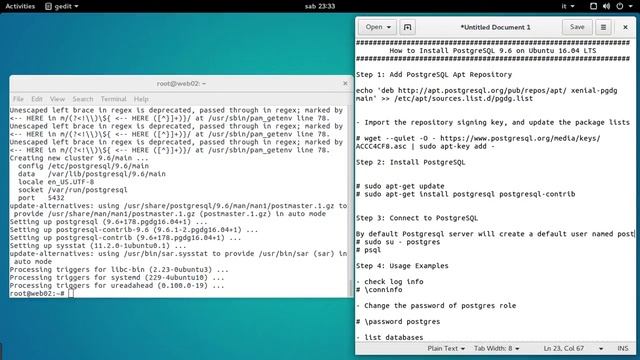Click the *Untitled Document 1 title
Image resolution: width=640 pixels, height=360 pixels.
click(495, 27)
